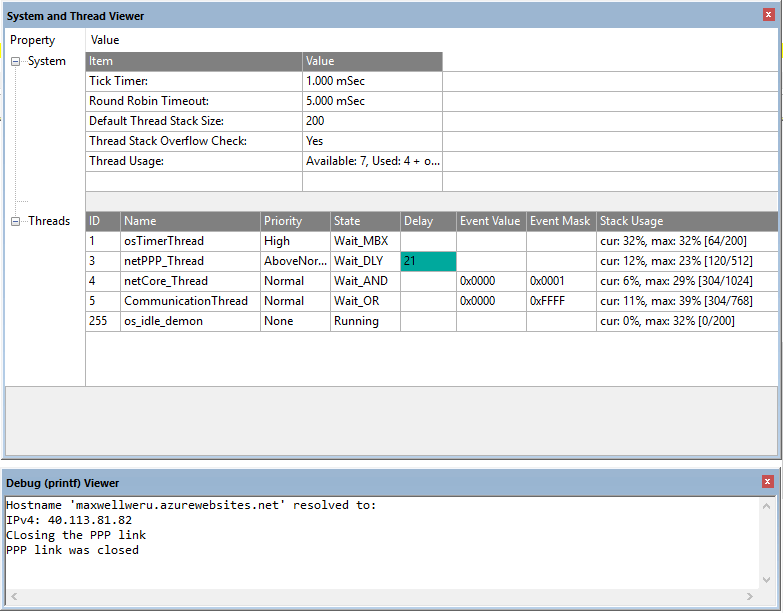Select the System tree item label
Screen dimensions: 783x613
pyautogui.click(x=47, y=62)
